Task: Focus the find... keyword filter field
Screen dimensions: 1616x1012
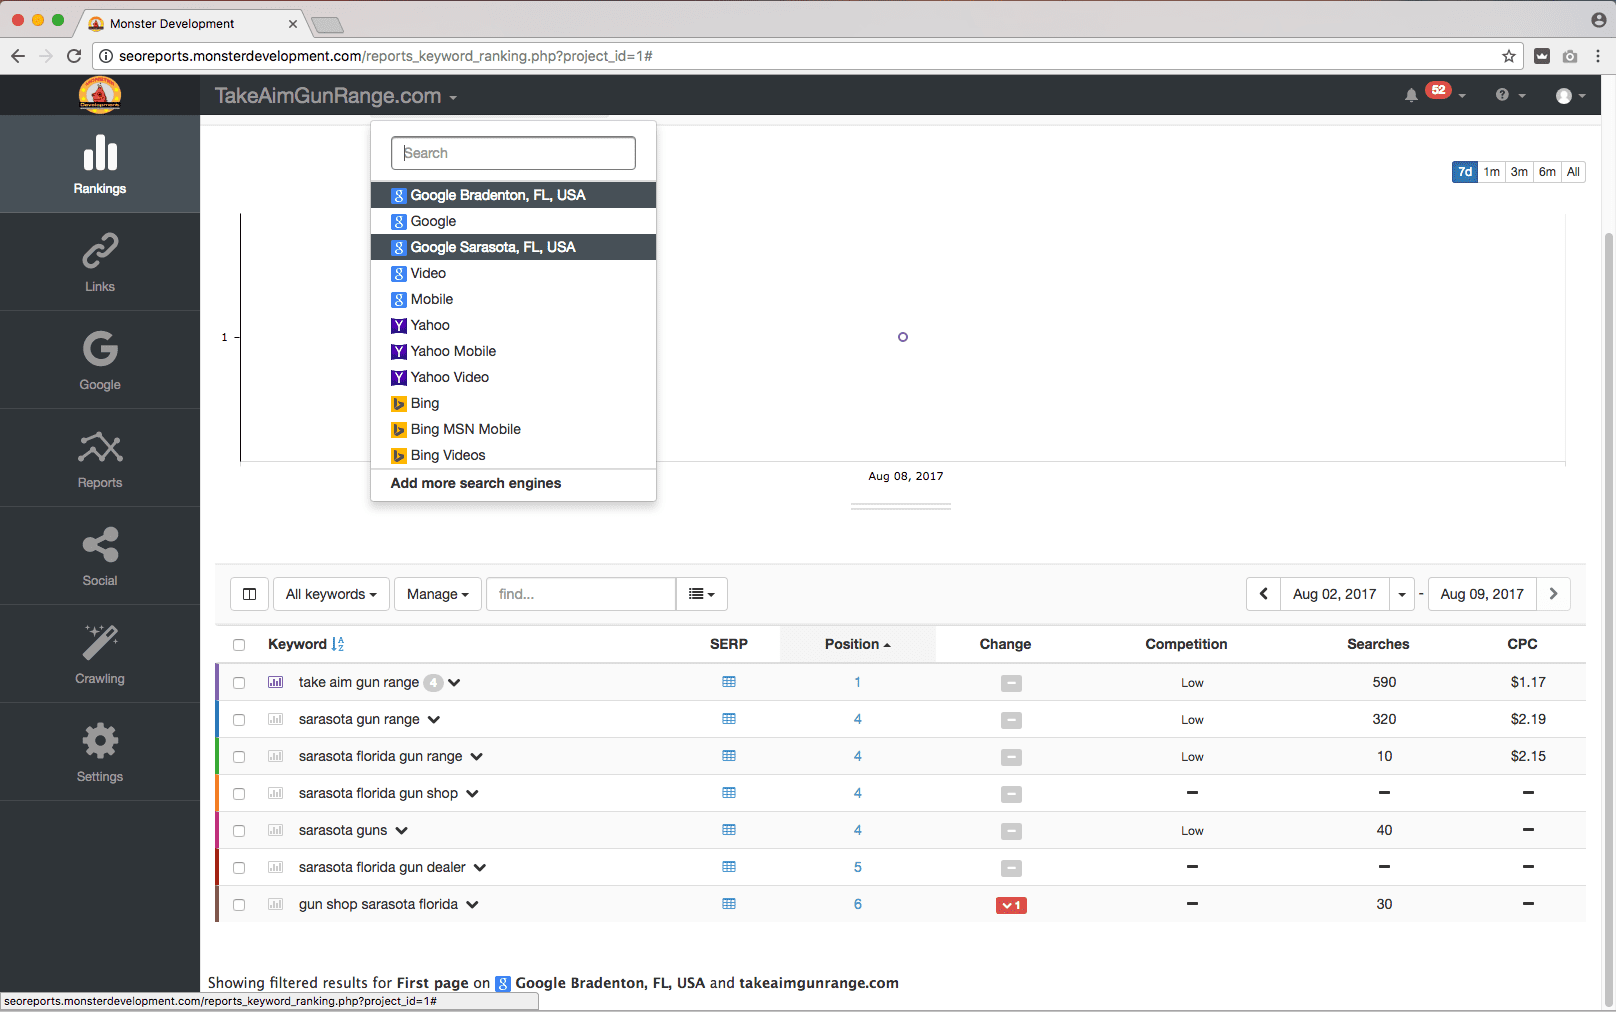Action: pos(581,594)
